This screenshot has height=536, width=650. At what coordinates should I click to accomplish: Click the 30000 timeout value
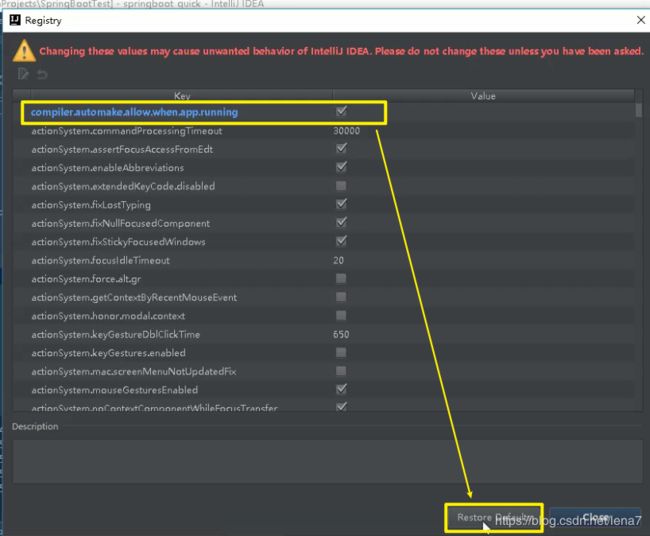tap(347, 131)
